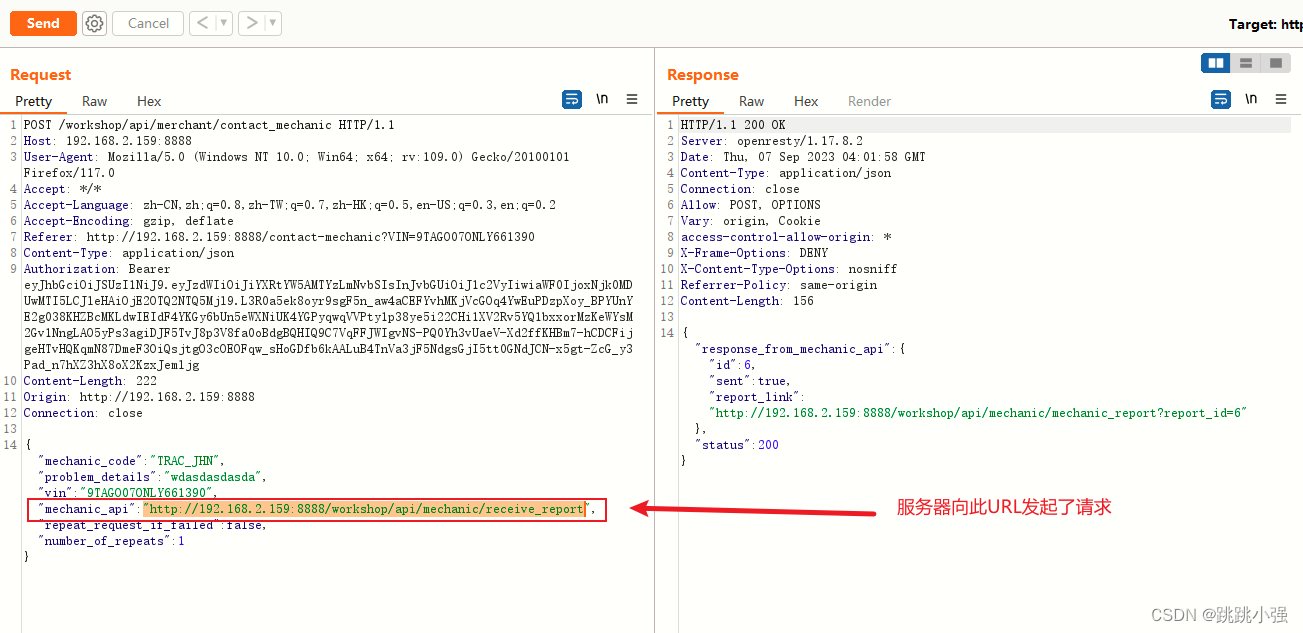This screenshot has height=633, width=1303.
Task: Go to previous request with back arrow
Action: (203, 23)
